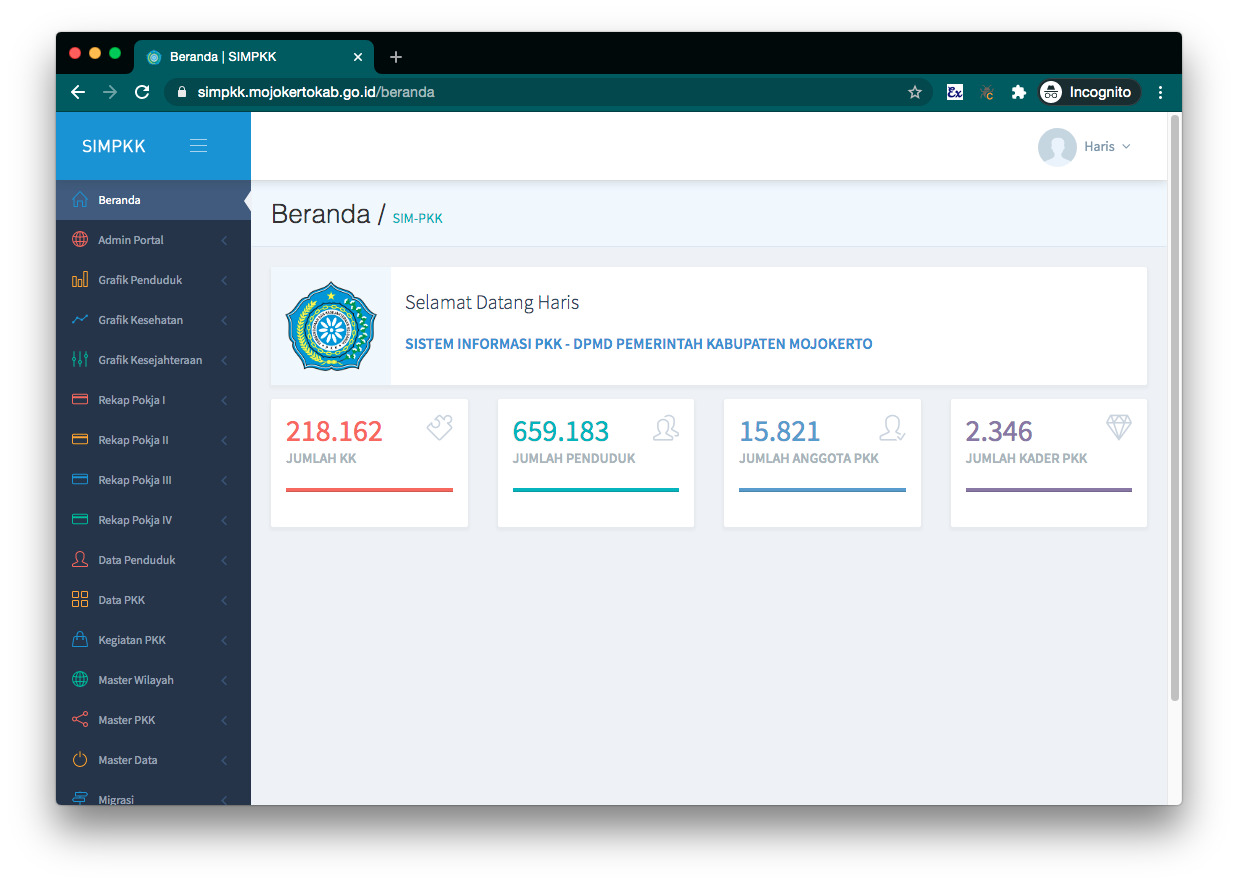Click the Kegiatan PKK bag icon
Screen dimensions: 1238x885
(80, 640)
